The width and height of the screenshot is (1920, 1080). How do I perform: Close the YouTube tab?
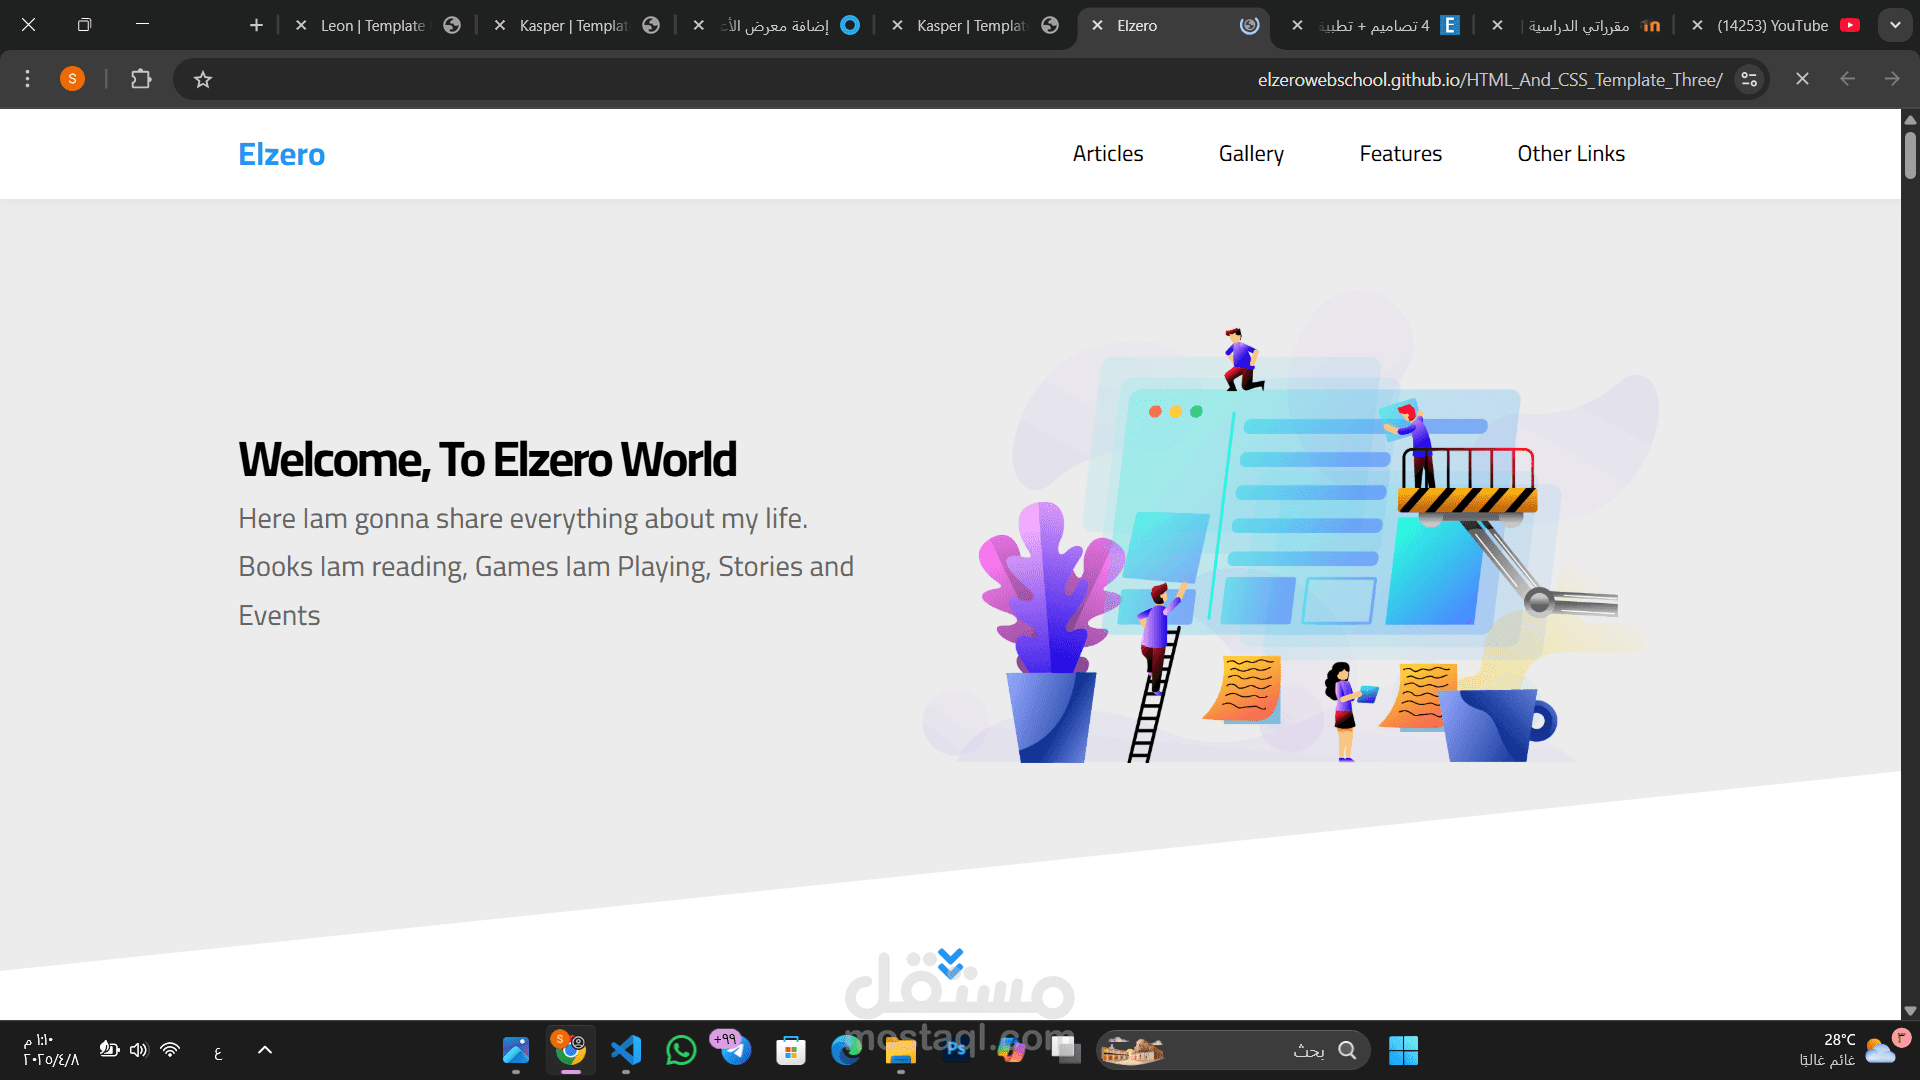point(1697,25)
